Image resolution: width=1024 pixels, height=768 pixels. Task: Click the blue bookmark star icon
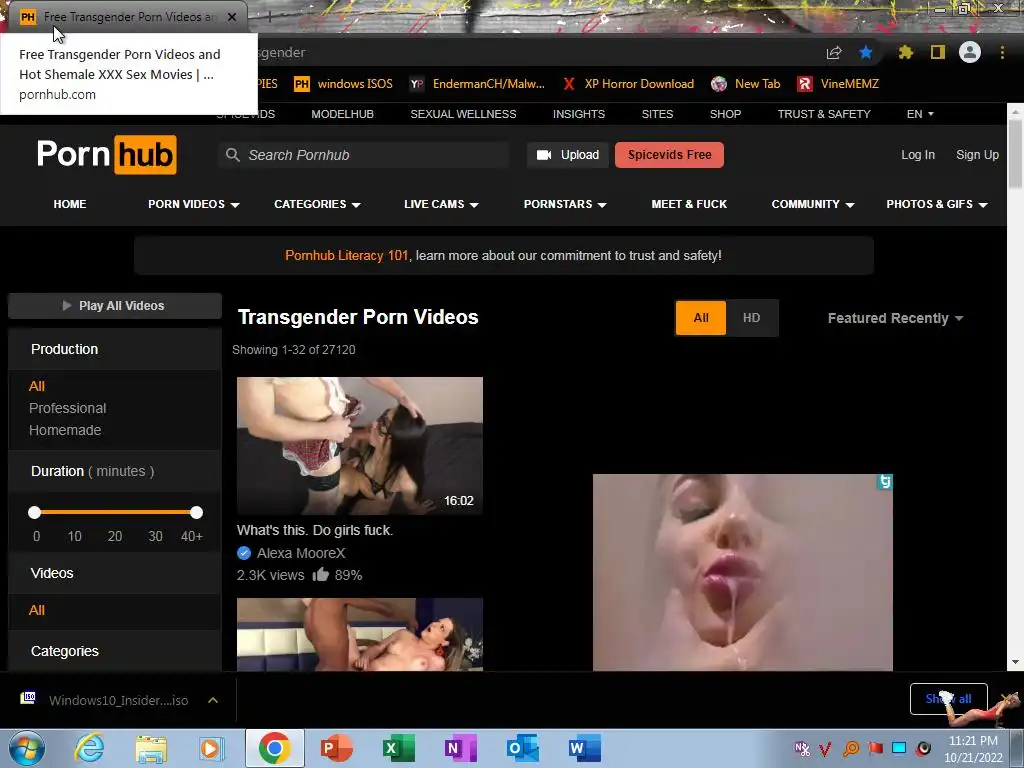[x=866, y=52]
